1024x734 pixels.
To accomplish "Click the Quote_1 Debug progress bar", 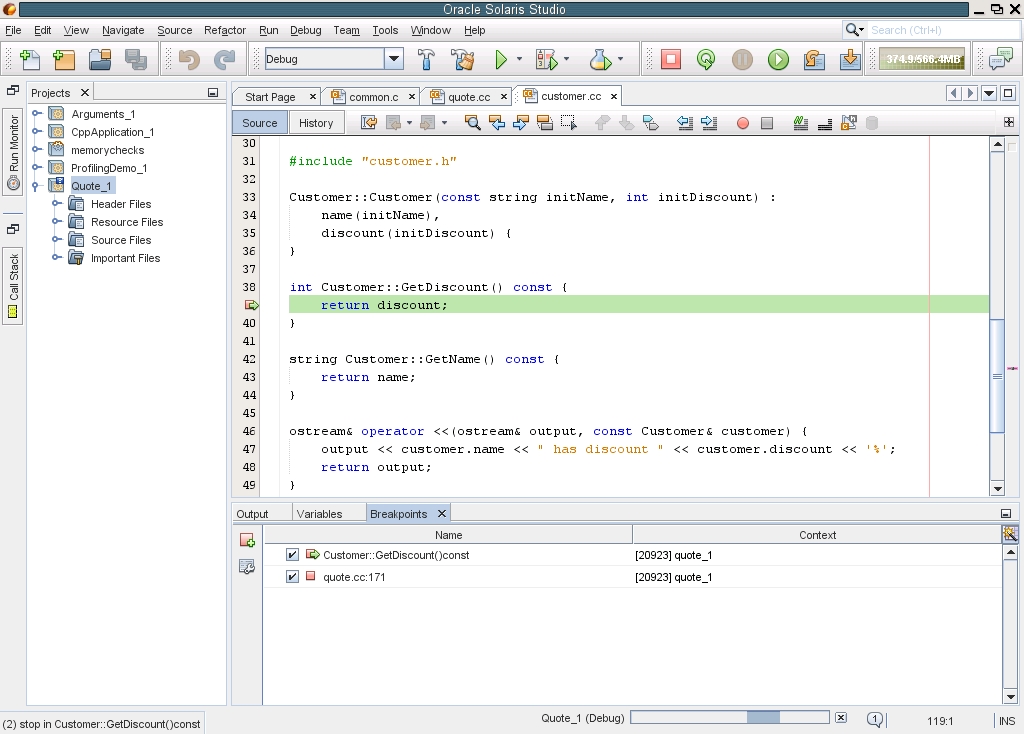I will (x=729, y=718).
